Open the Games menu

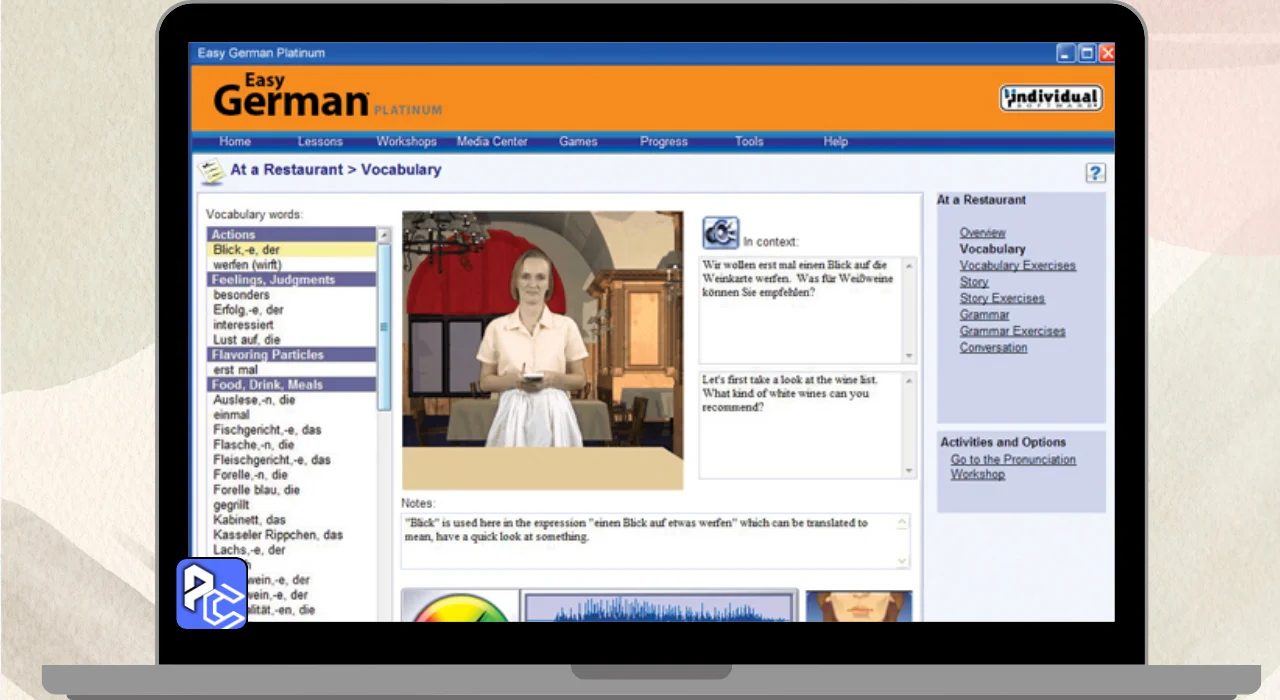pyautogui.click(x=578, y=142)
